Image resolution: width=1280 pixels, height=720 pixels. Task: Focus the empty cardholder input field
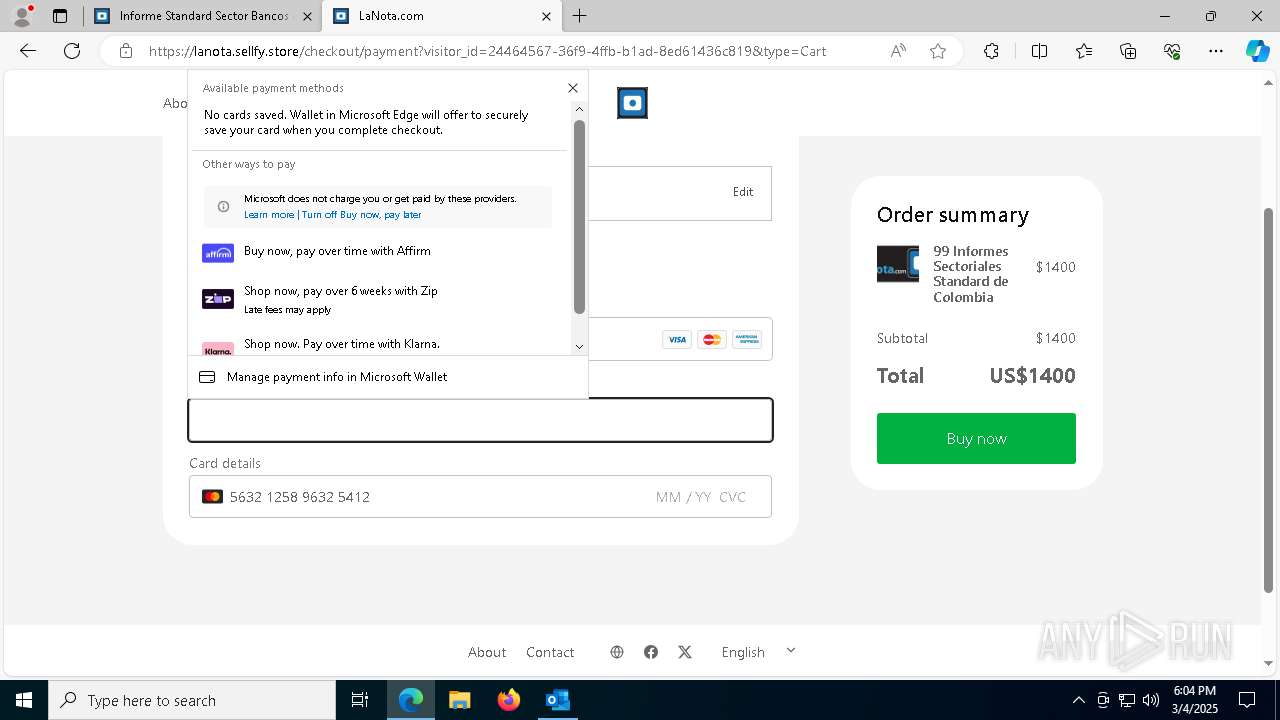(480, 420)
